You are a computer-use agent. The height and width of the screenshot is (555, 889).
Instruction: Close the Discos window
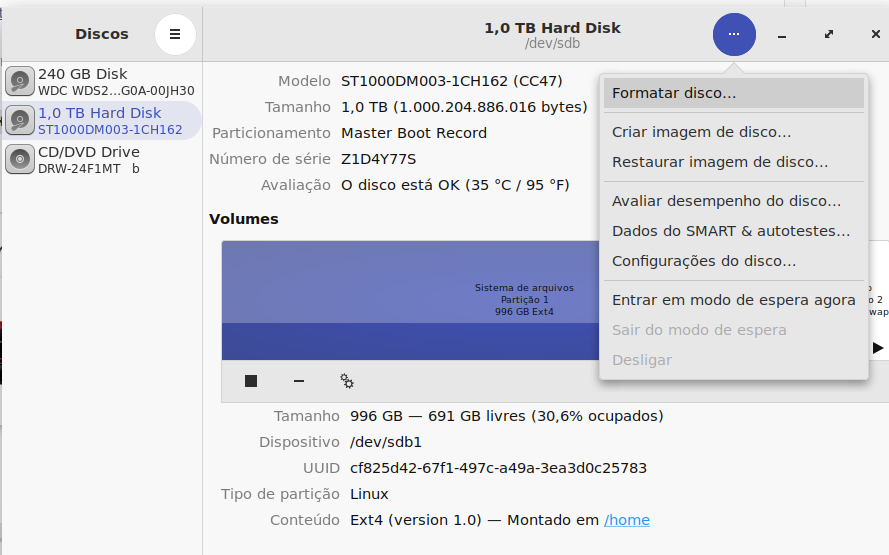[875, 35]
